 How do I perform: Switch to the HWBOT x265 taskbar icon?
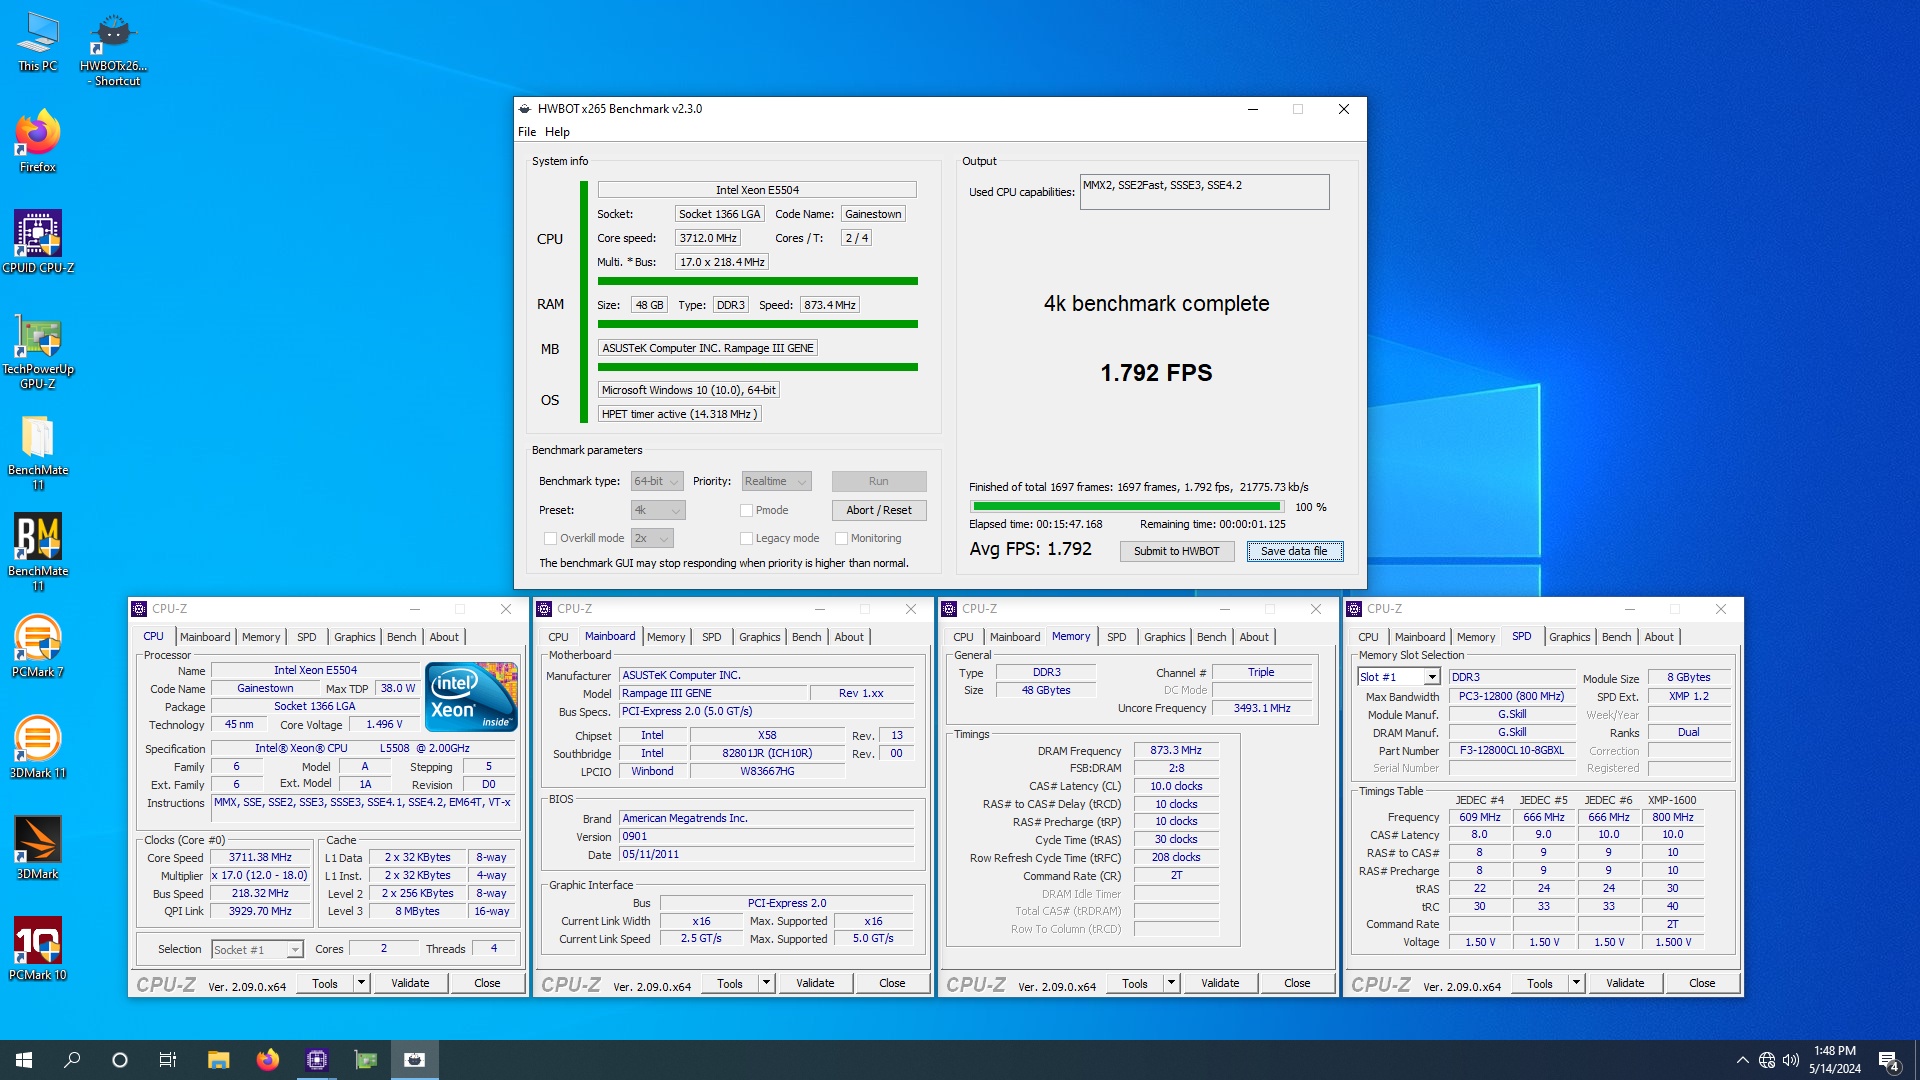point(415,1060)
